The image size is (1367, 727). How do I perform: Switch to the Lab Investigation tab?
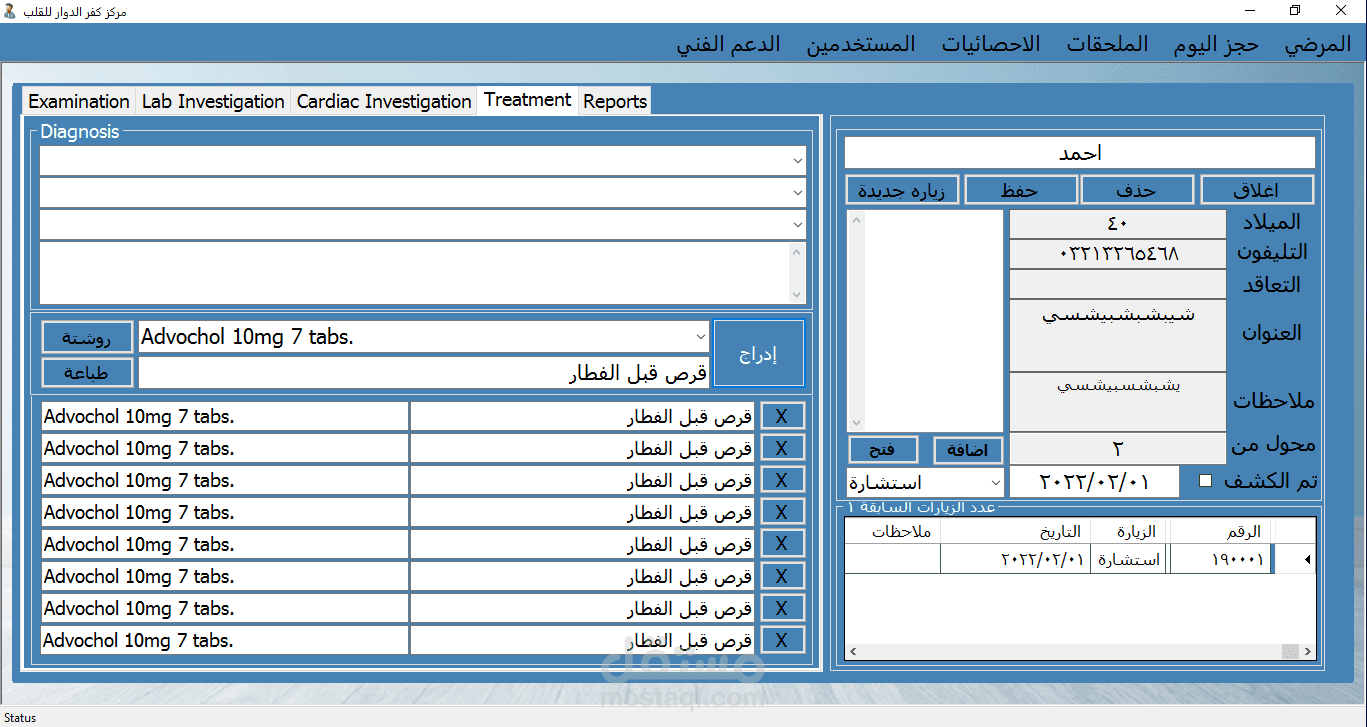click(213, 101)
